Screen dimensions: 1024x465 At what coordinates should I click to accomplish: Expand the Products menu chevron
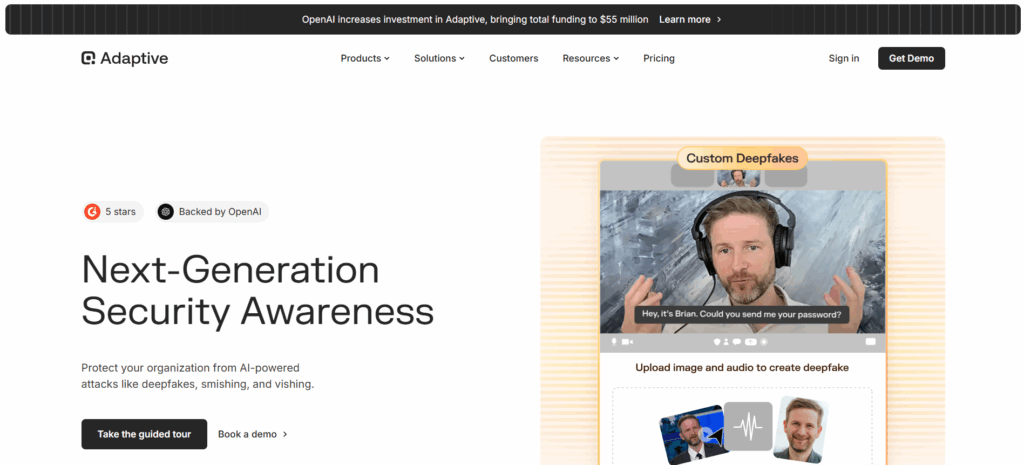(387, 58)
